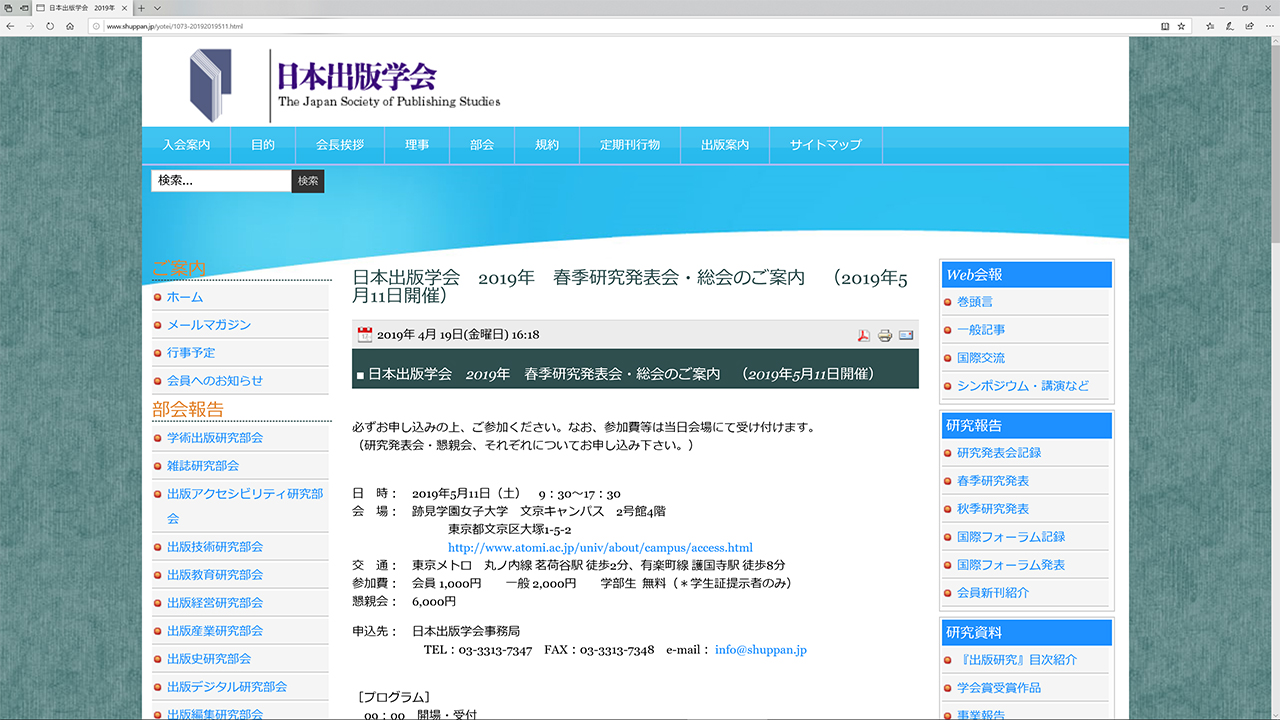The image size is (1280, 720).
Task: Click the browser forward arrow
Action: pyautogui.click(x=30, y=26)
